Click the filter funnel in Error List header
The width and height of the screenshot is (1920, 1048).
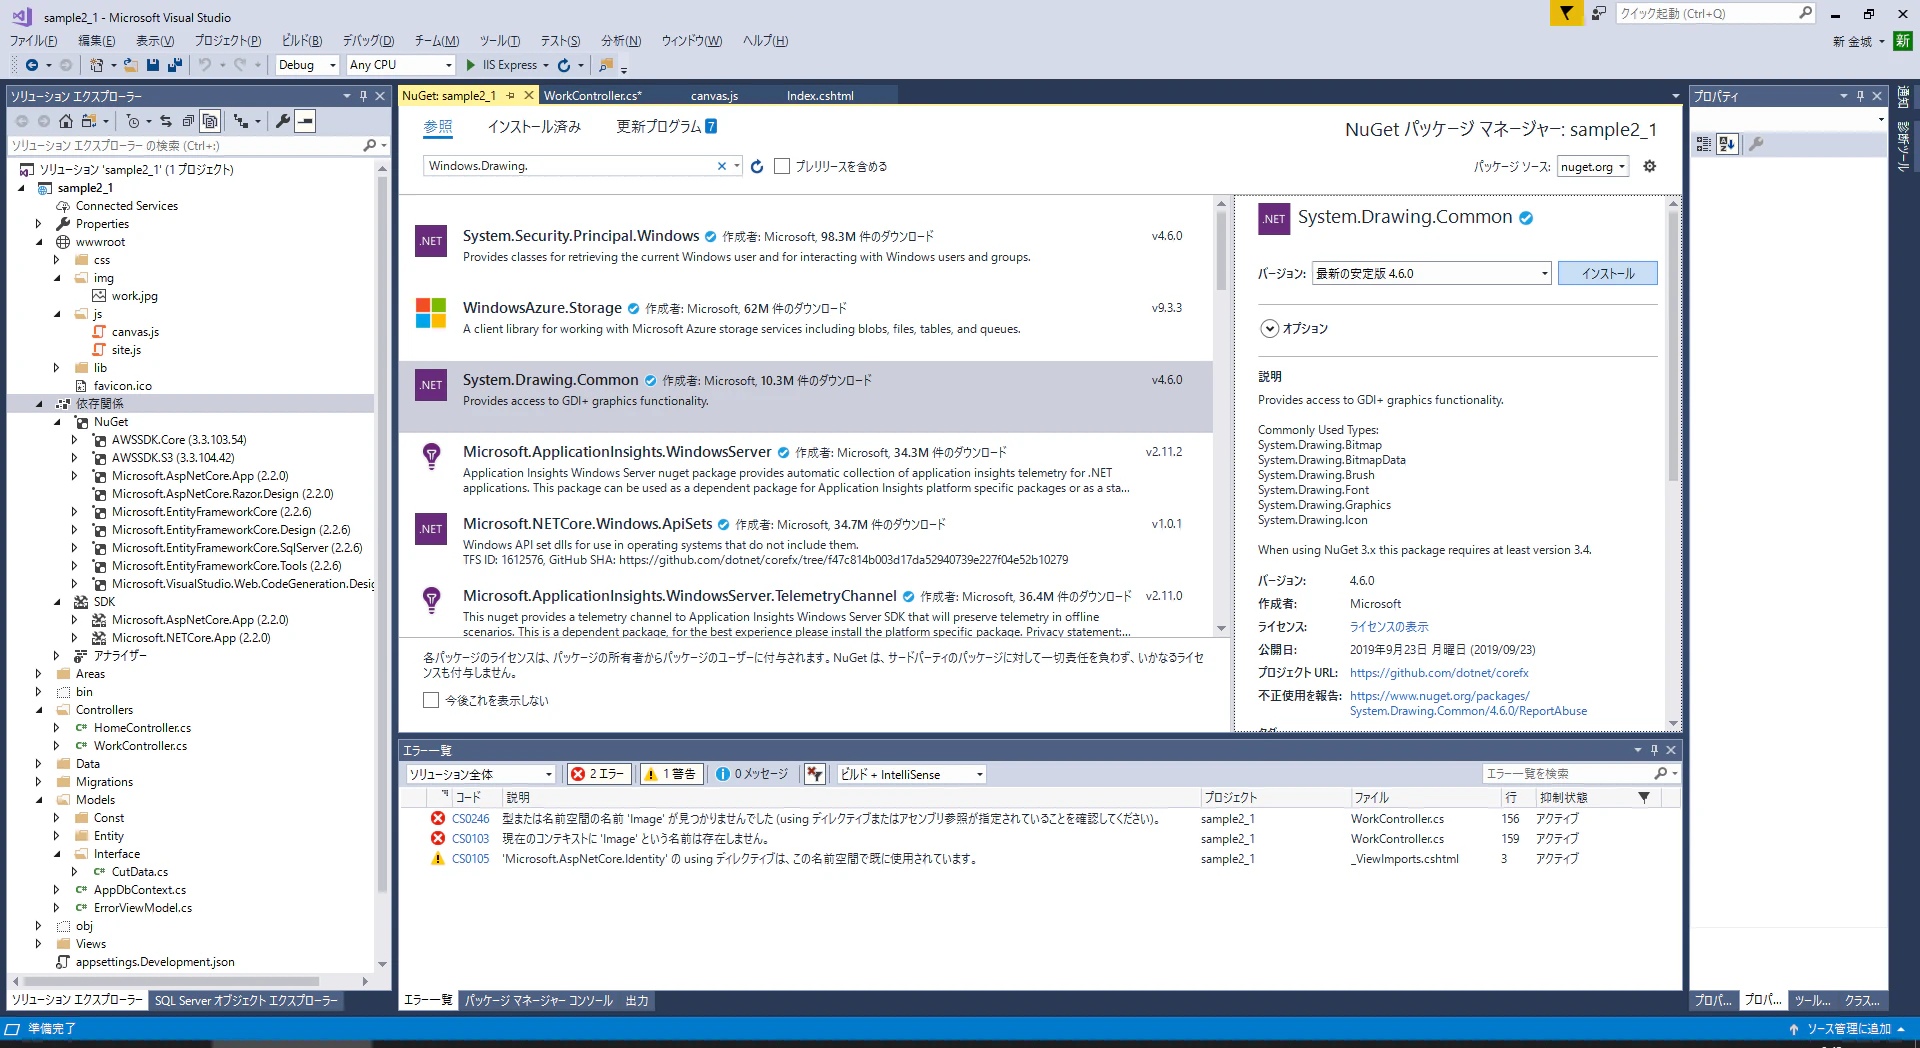1644,797
